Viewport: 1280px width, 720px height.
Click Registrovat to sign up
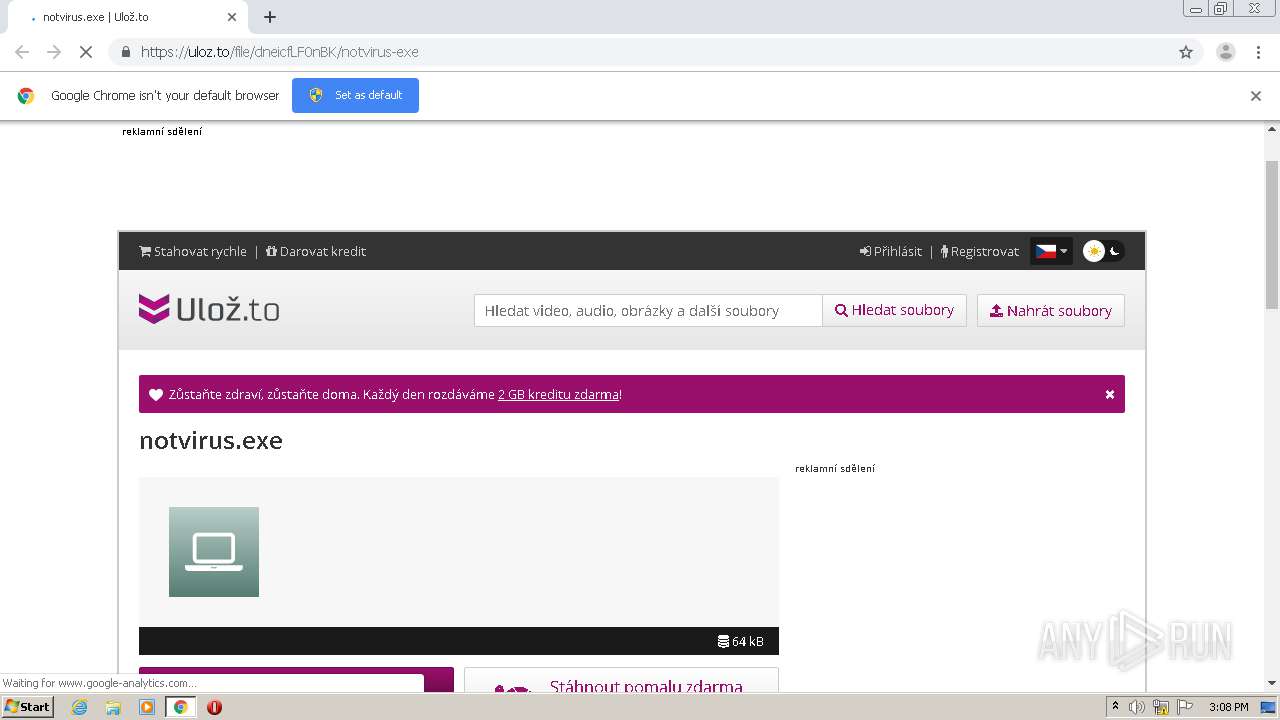980,251
